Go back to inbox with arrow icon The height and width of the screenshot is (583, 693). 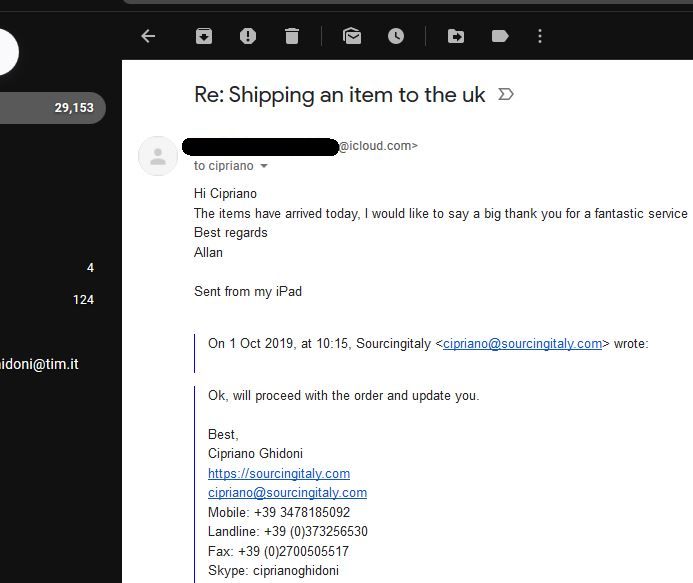click(148, 36)
